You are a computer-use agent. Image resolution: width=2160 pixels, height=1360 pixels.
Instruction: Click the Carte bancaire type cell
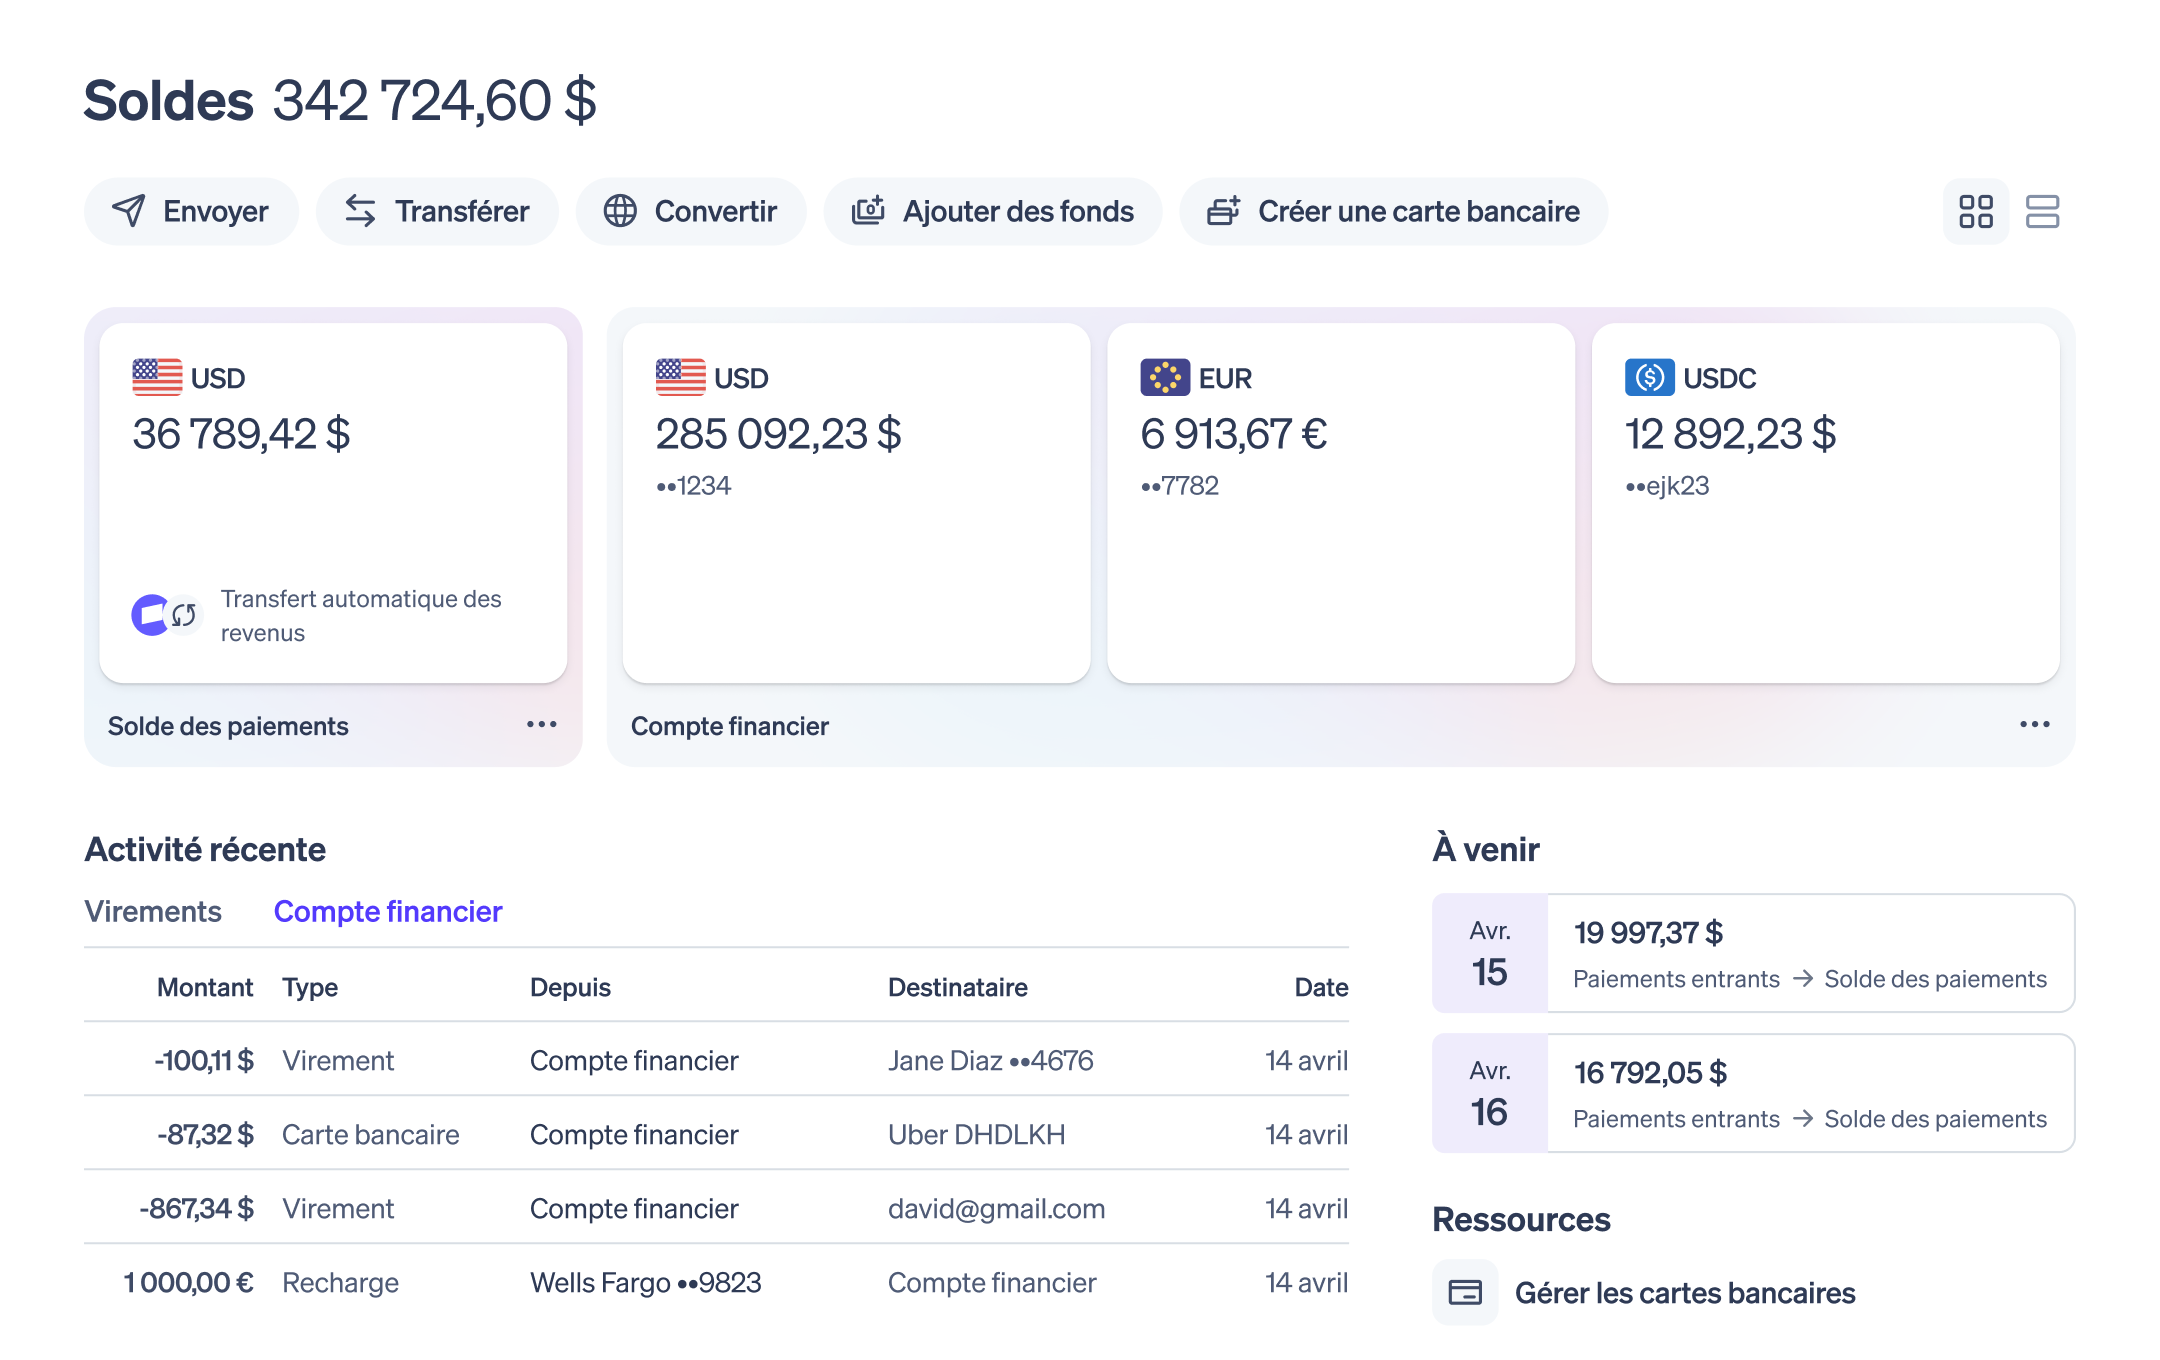pyautogui.click(x=370, y=1134)
